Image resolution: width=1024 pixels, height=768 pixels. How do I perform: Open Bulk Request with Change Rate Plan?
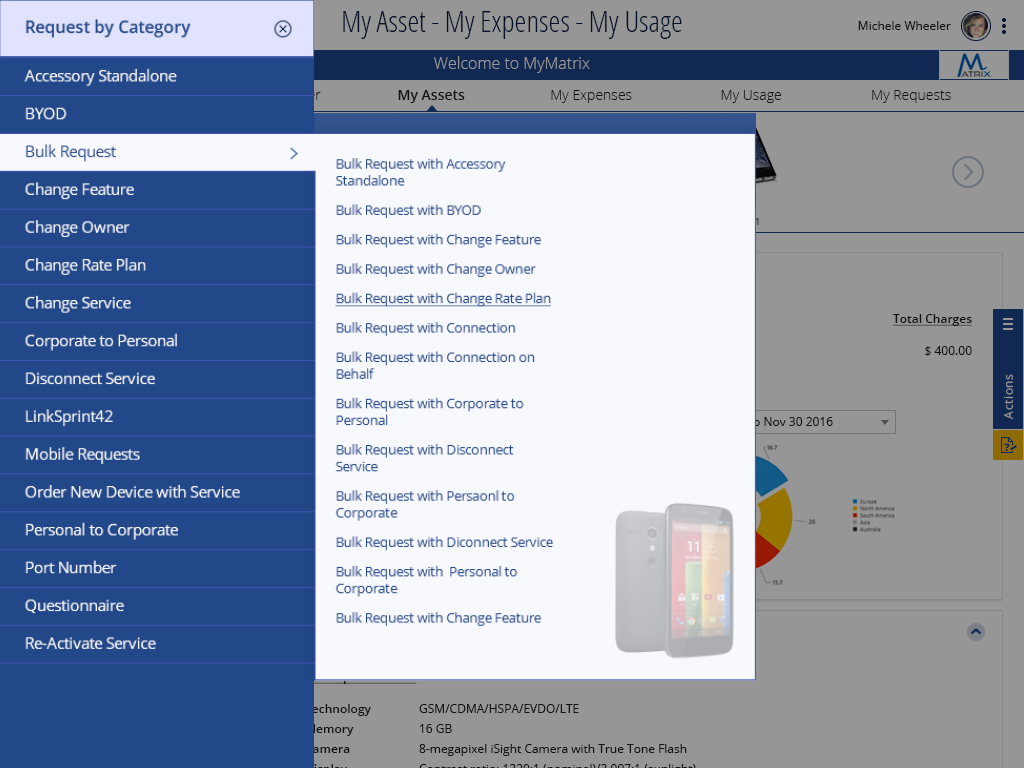[x=443, y=298]
